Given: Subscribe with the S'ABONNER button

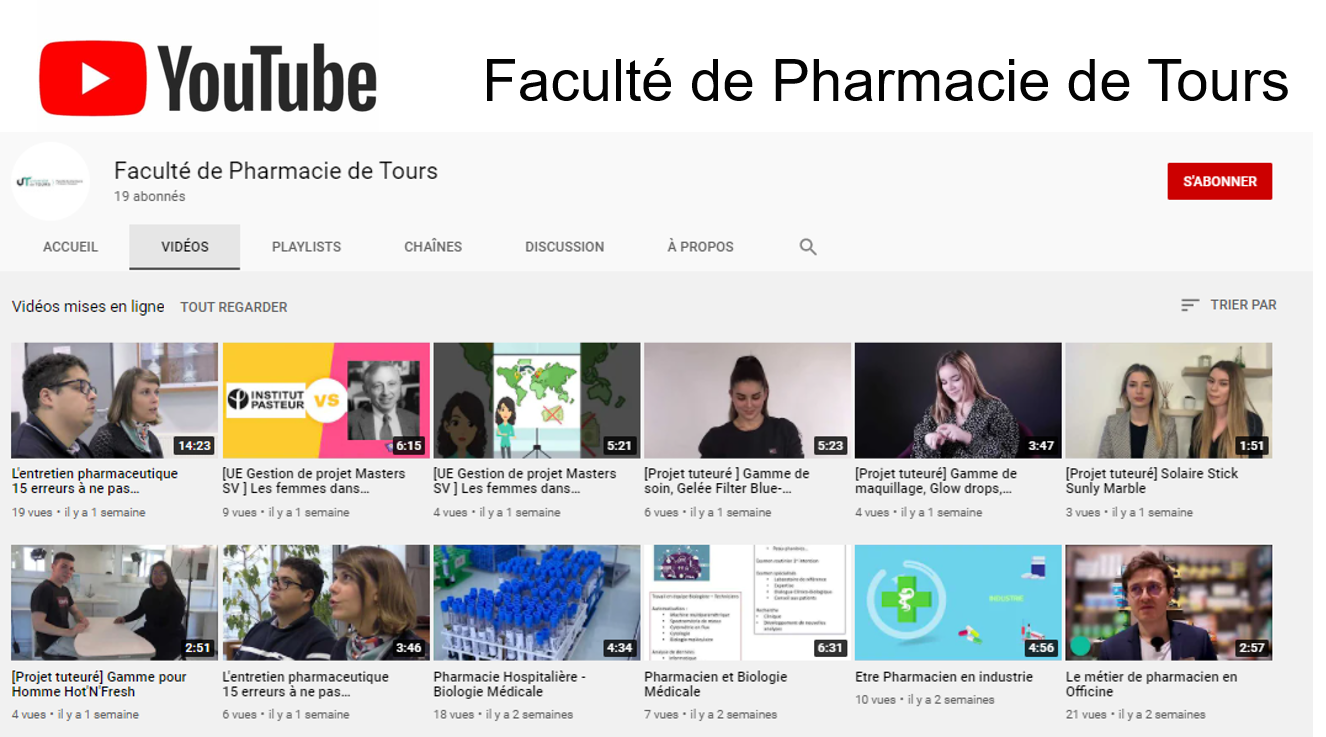Looking at the screenshot, I should (1220, 181).
